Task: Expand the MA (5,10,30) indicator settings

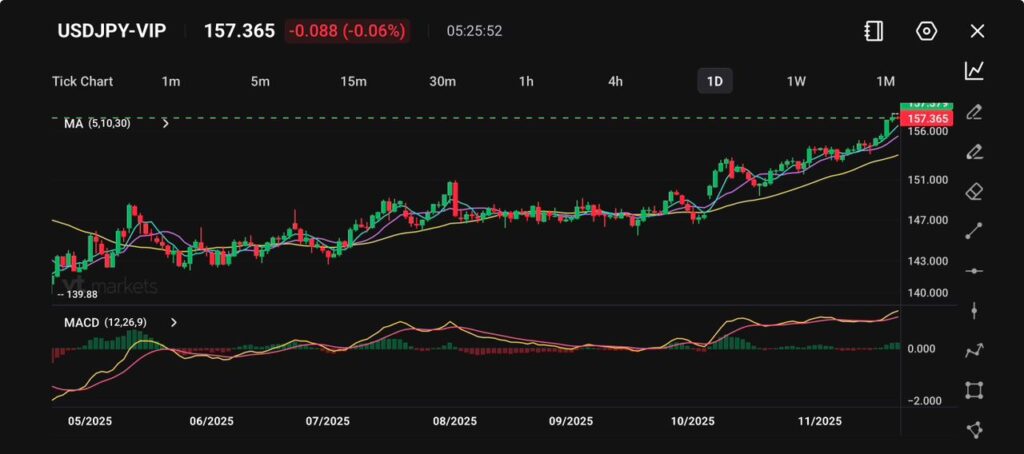Action: pos(165,124)
